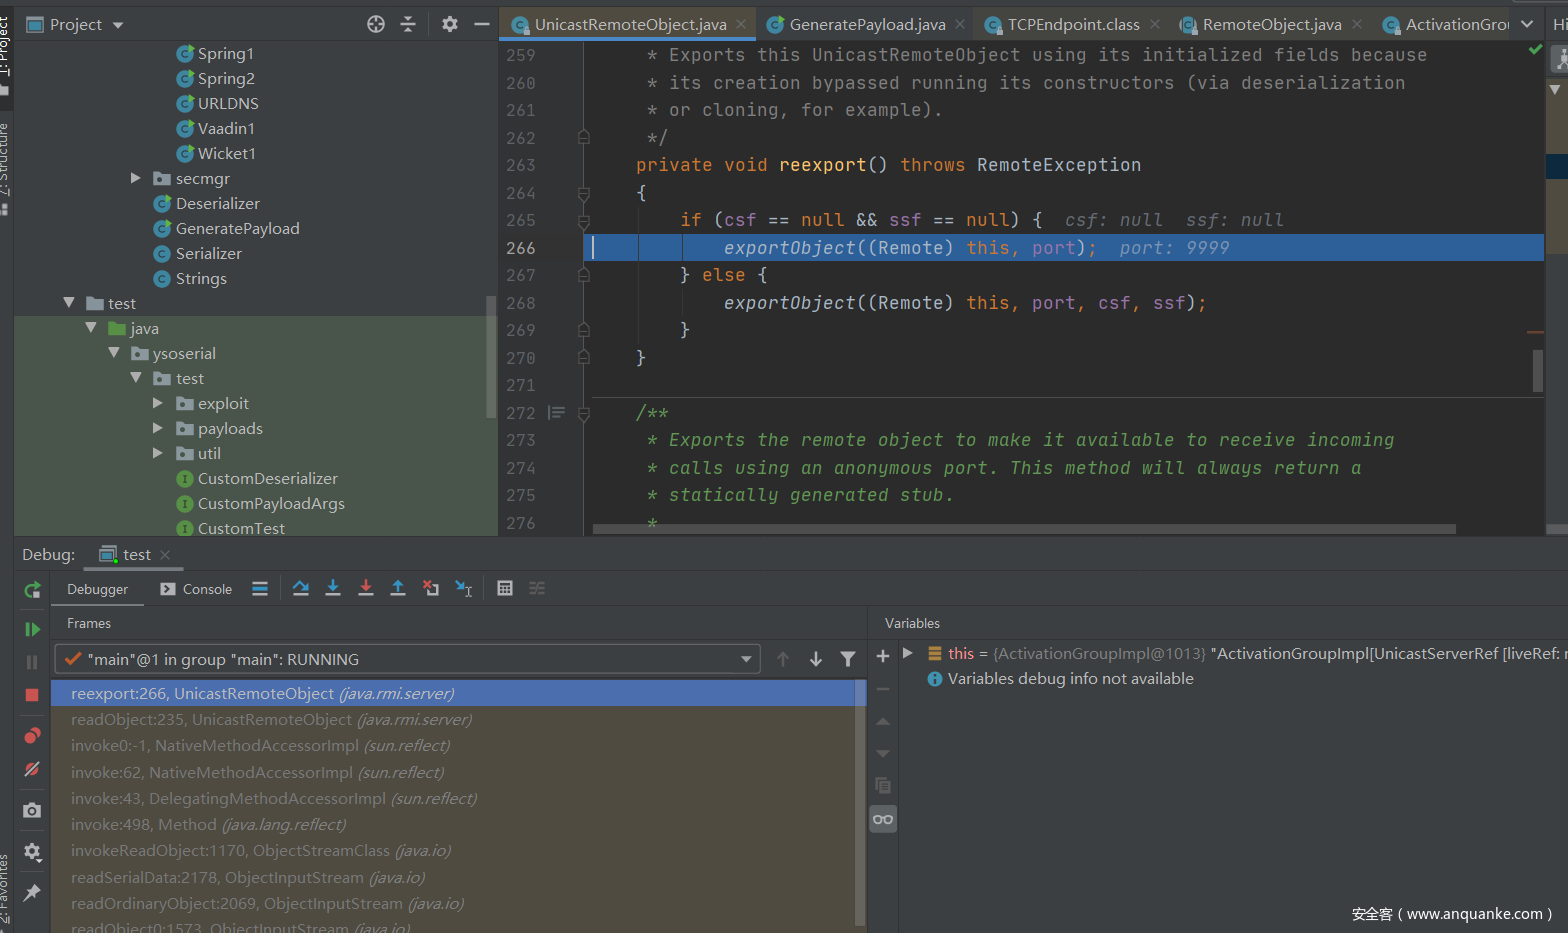1568x933 pixels.
Task: Resume program with the green play icon
Action: 32,629
